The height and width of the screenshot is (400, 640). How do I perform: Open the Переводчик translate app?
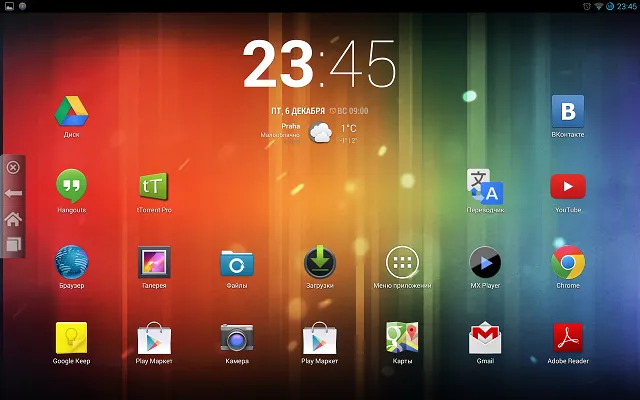tap(485, 186)
